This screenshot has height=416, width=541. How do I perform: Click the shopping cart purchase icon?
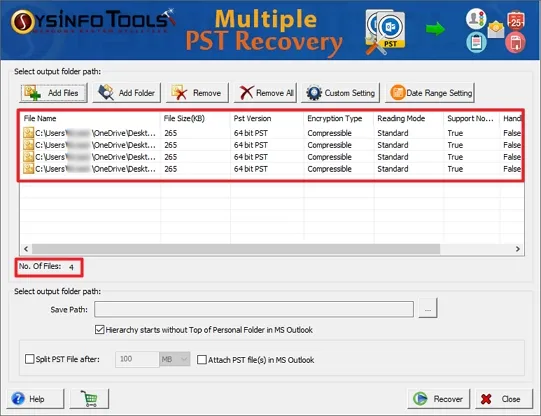(90, 399)
